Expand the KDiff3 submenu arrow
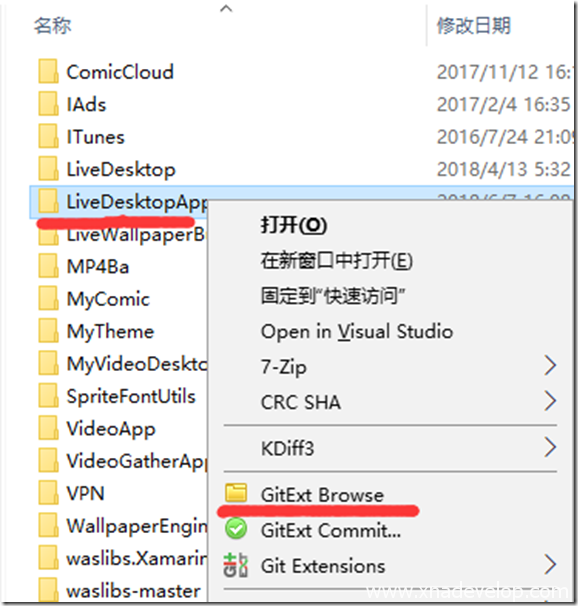This screenshot has width=578, height=606. [x=550, y=448]
